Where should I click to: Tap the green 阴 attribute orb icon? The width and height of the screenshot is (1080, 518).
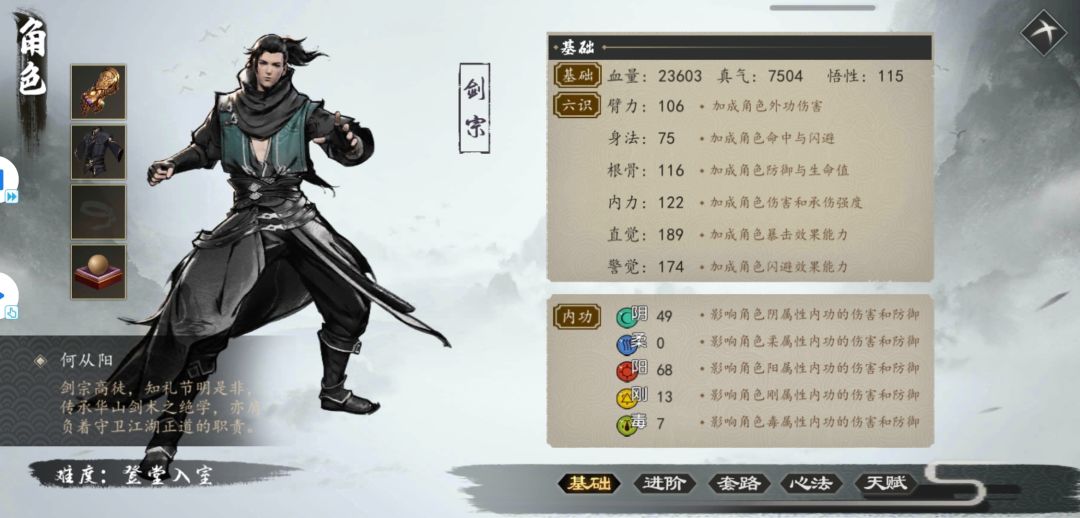tap(627, 317)
